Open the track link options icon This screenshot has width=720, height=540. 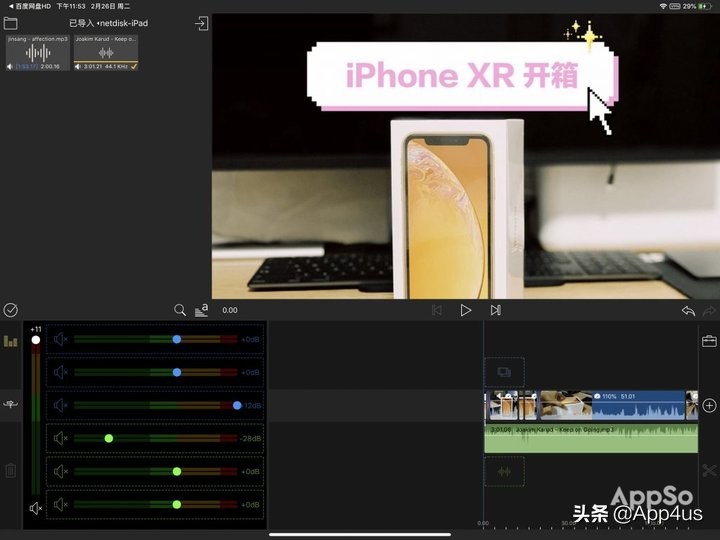coord(11,405)
